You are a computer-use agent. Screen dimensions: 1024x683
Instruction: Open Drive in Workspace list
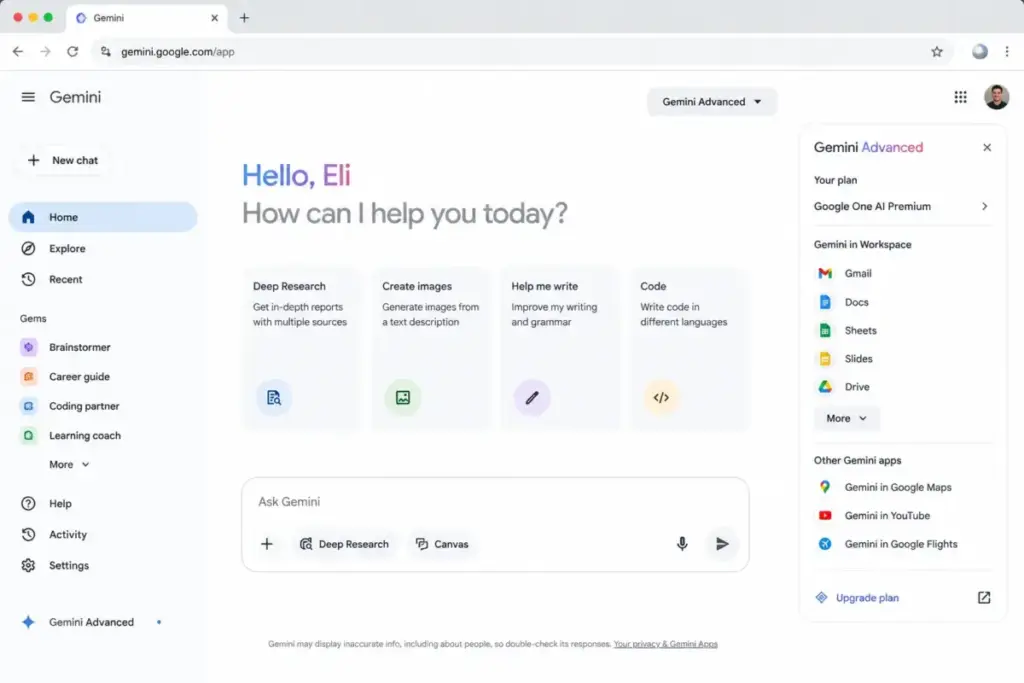pyautogui.click(x=844, y=387)
